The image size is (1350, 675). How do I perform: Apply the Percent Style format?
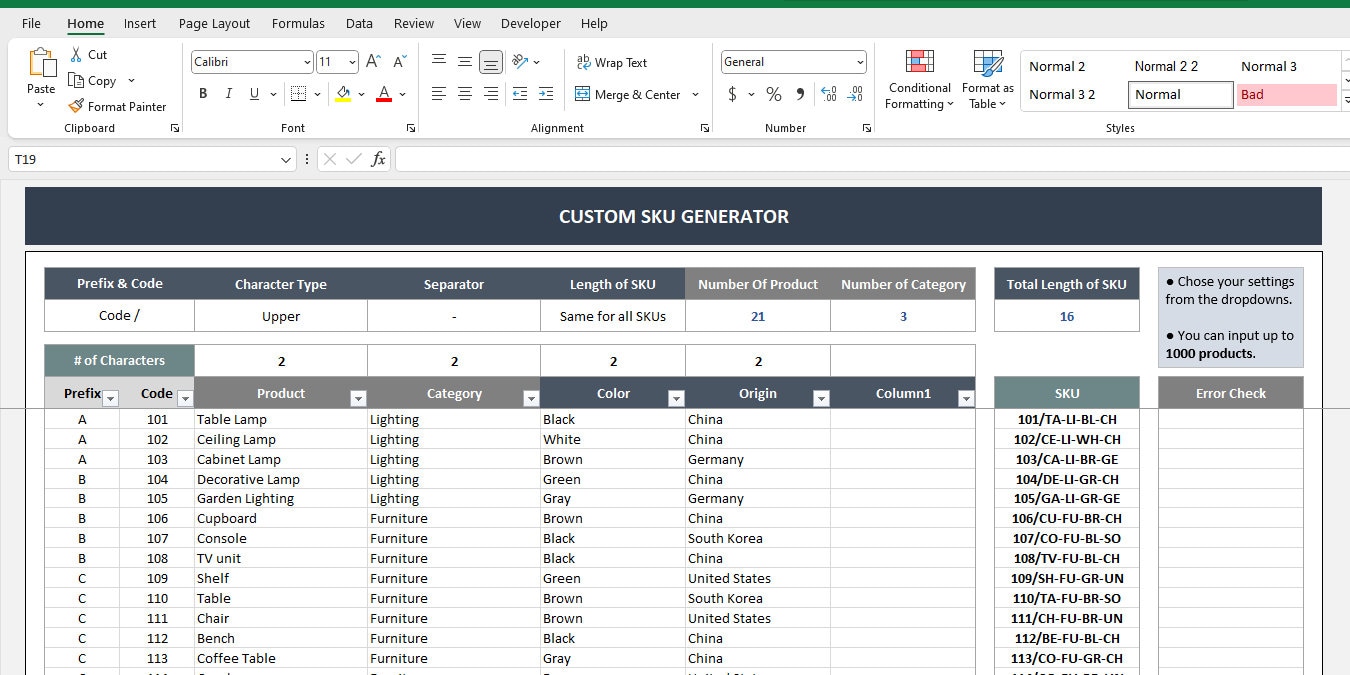click(x=772, y=94)
